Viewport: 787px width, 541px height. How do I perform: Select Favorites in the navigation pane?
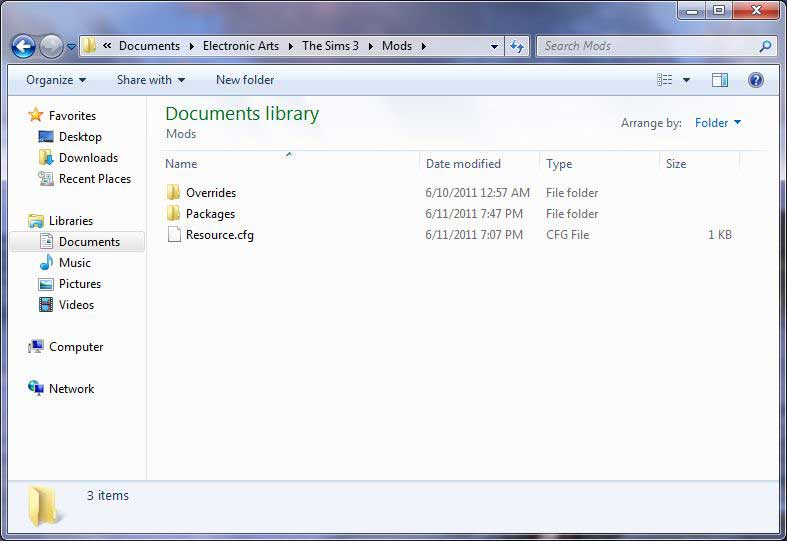point(72,116)
